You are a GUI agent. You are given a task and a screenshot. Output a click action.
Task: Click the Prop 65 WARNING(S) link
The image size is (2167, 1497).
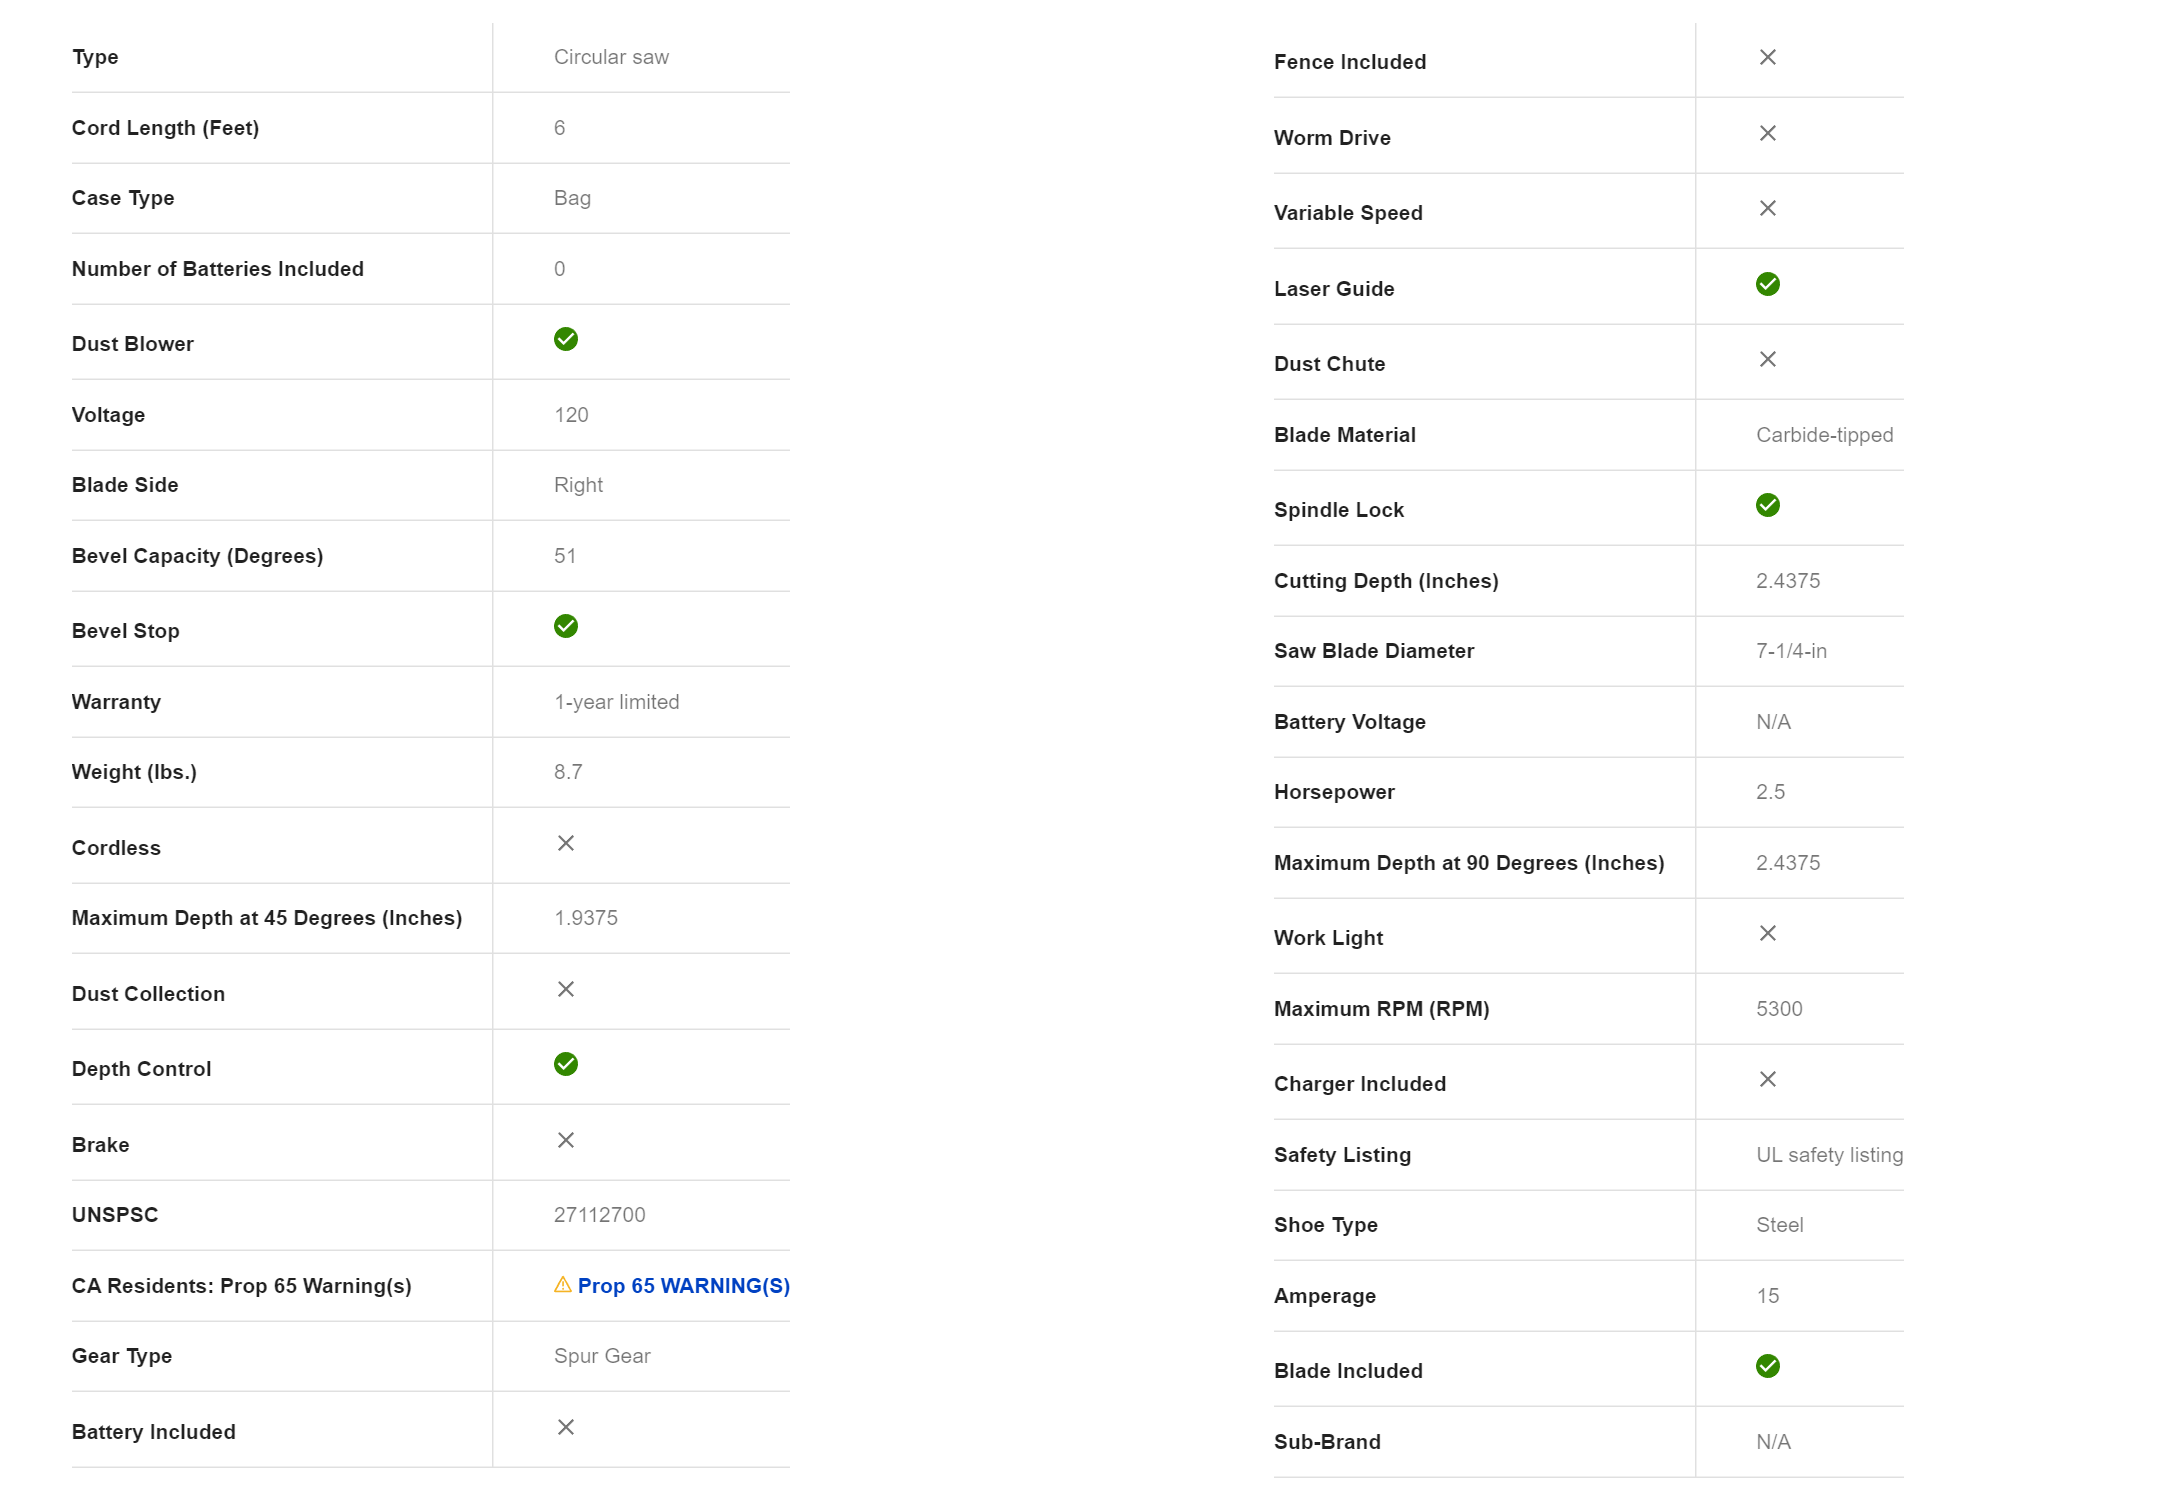[x=683, y=1286]
